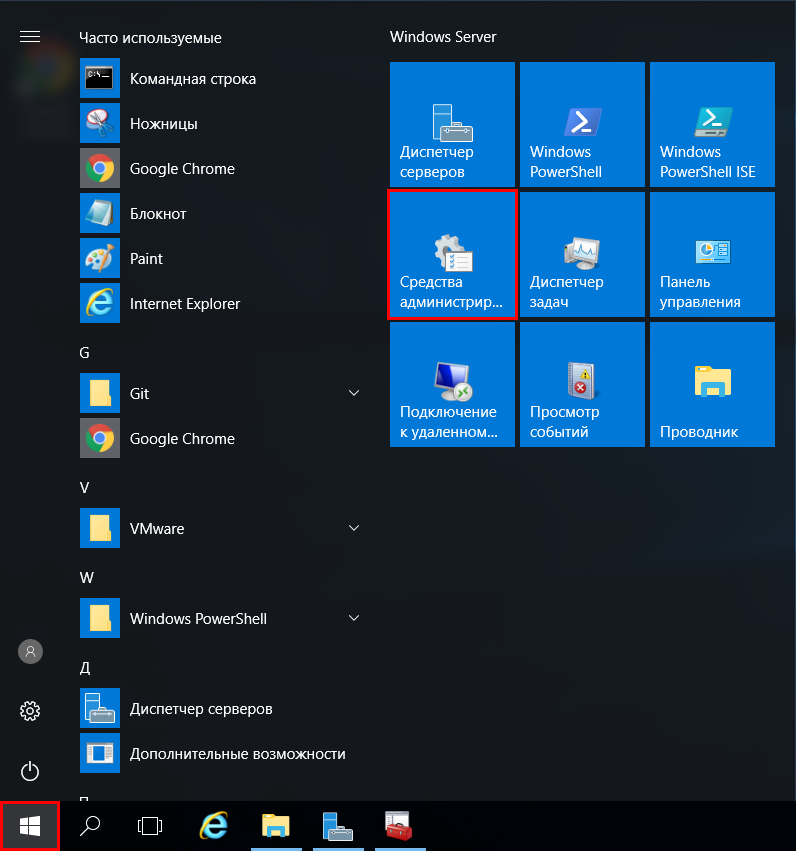Open Settings via the gear icon

[30, 711]
